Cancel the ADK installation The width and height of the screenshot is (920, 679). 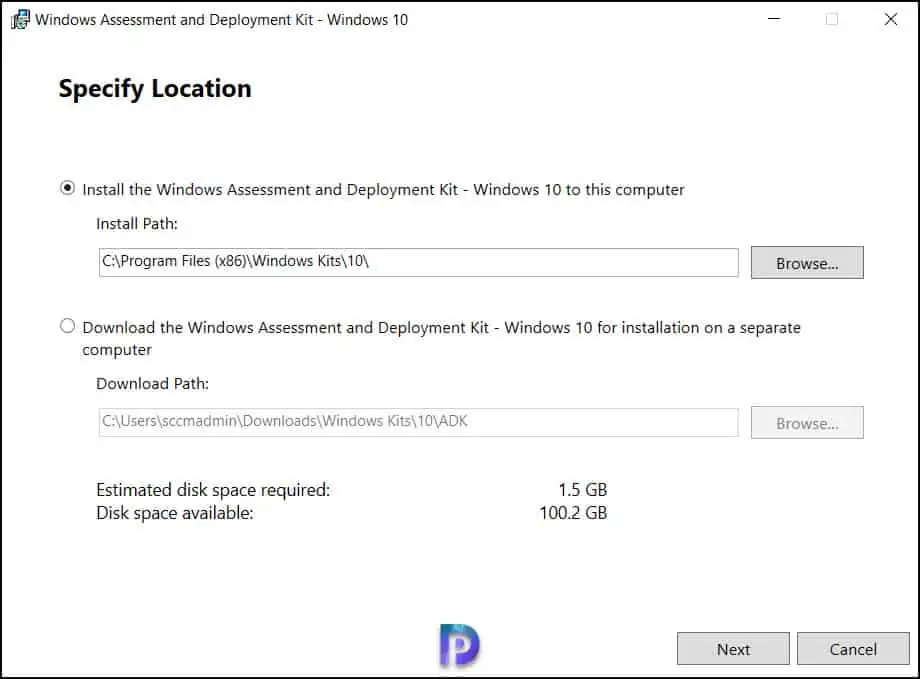pos(853,648)
